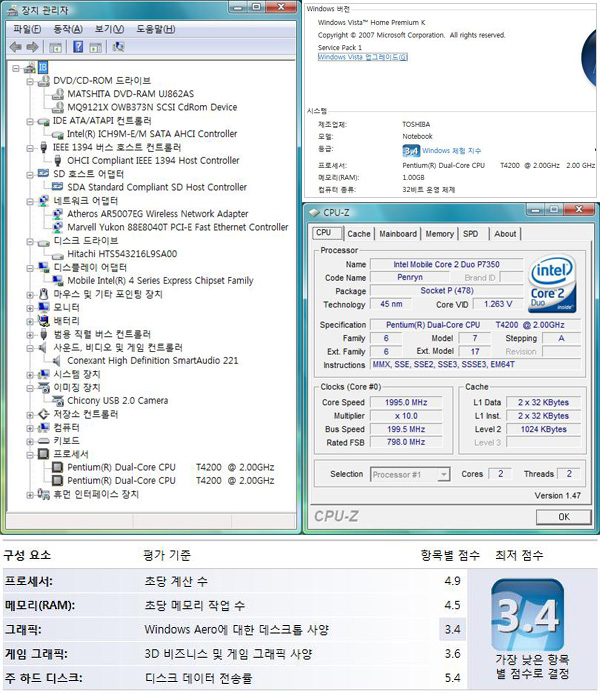
Task: Open the 보기(V) menu
Action: (x=109, y=29)
